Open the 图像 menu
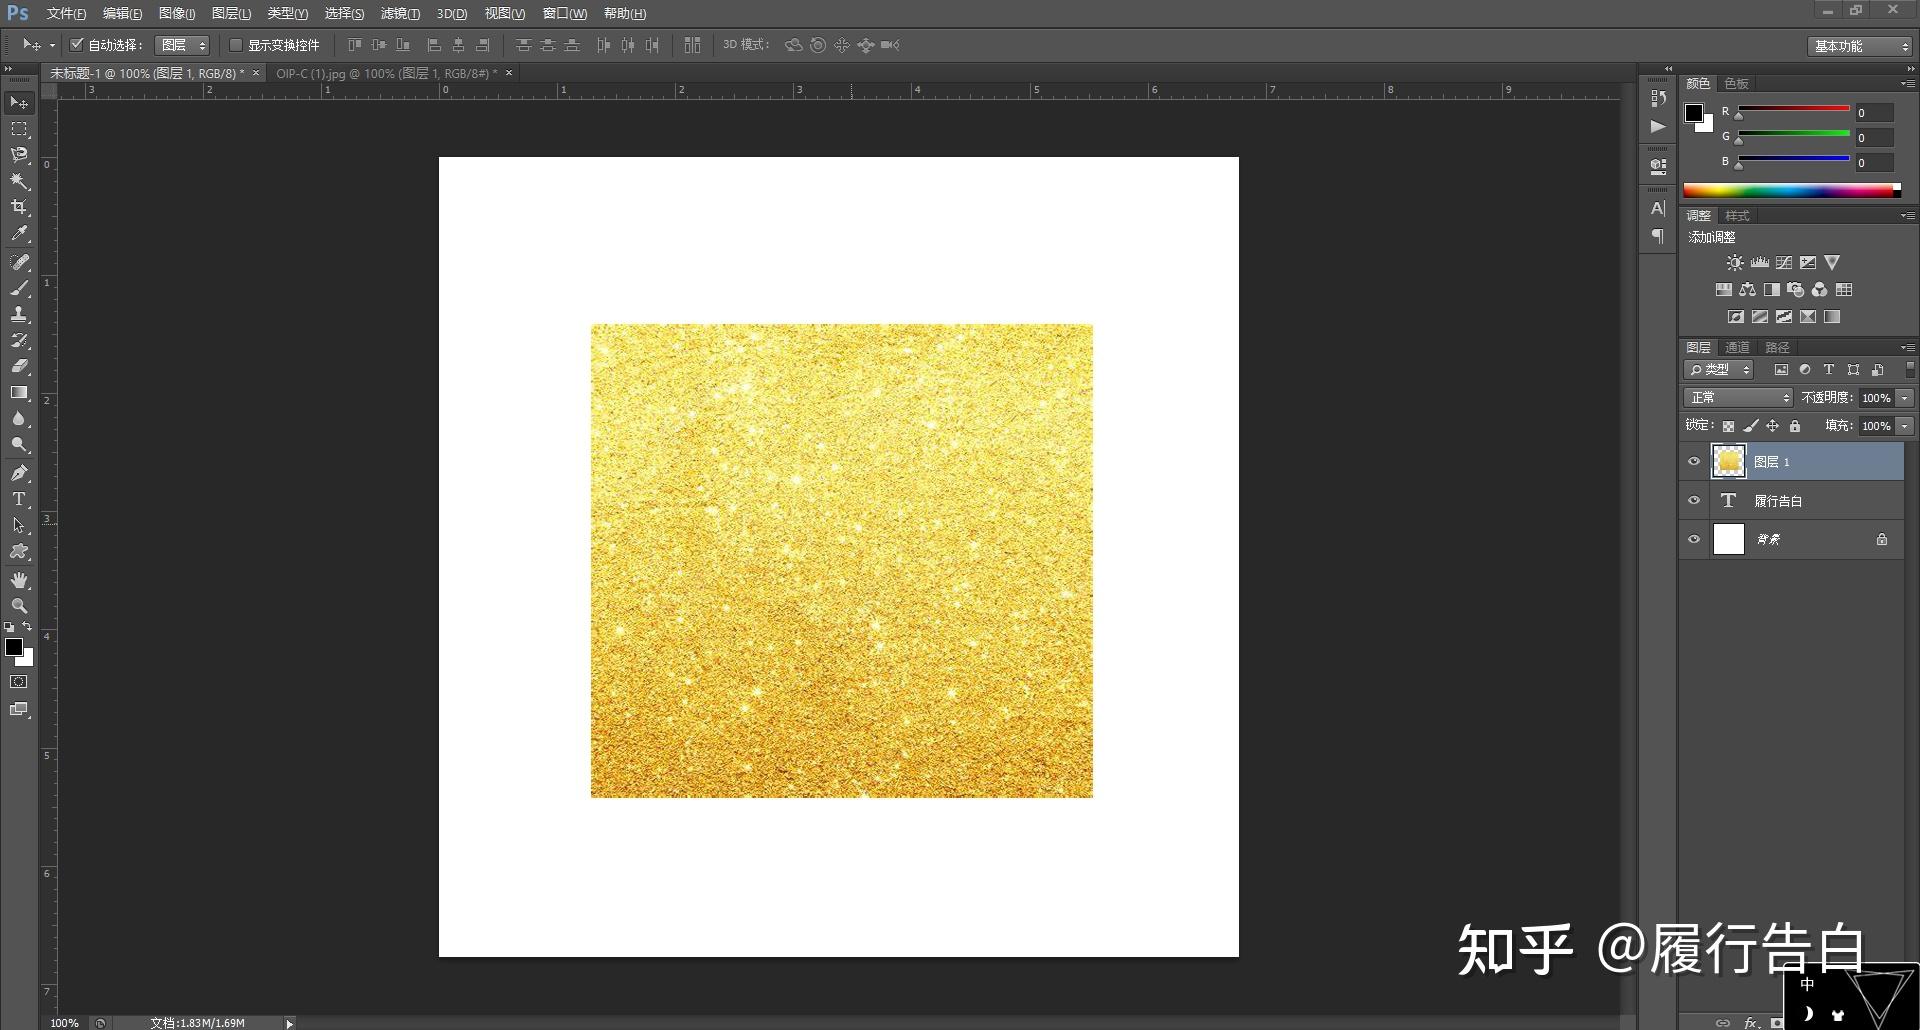 [x=177, y=13]
